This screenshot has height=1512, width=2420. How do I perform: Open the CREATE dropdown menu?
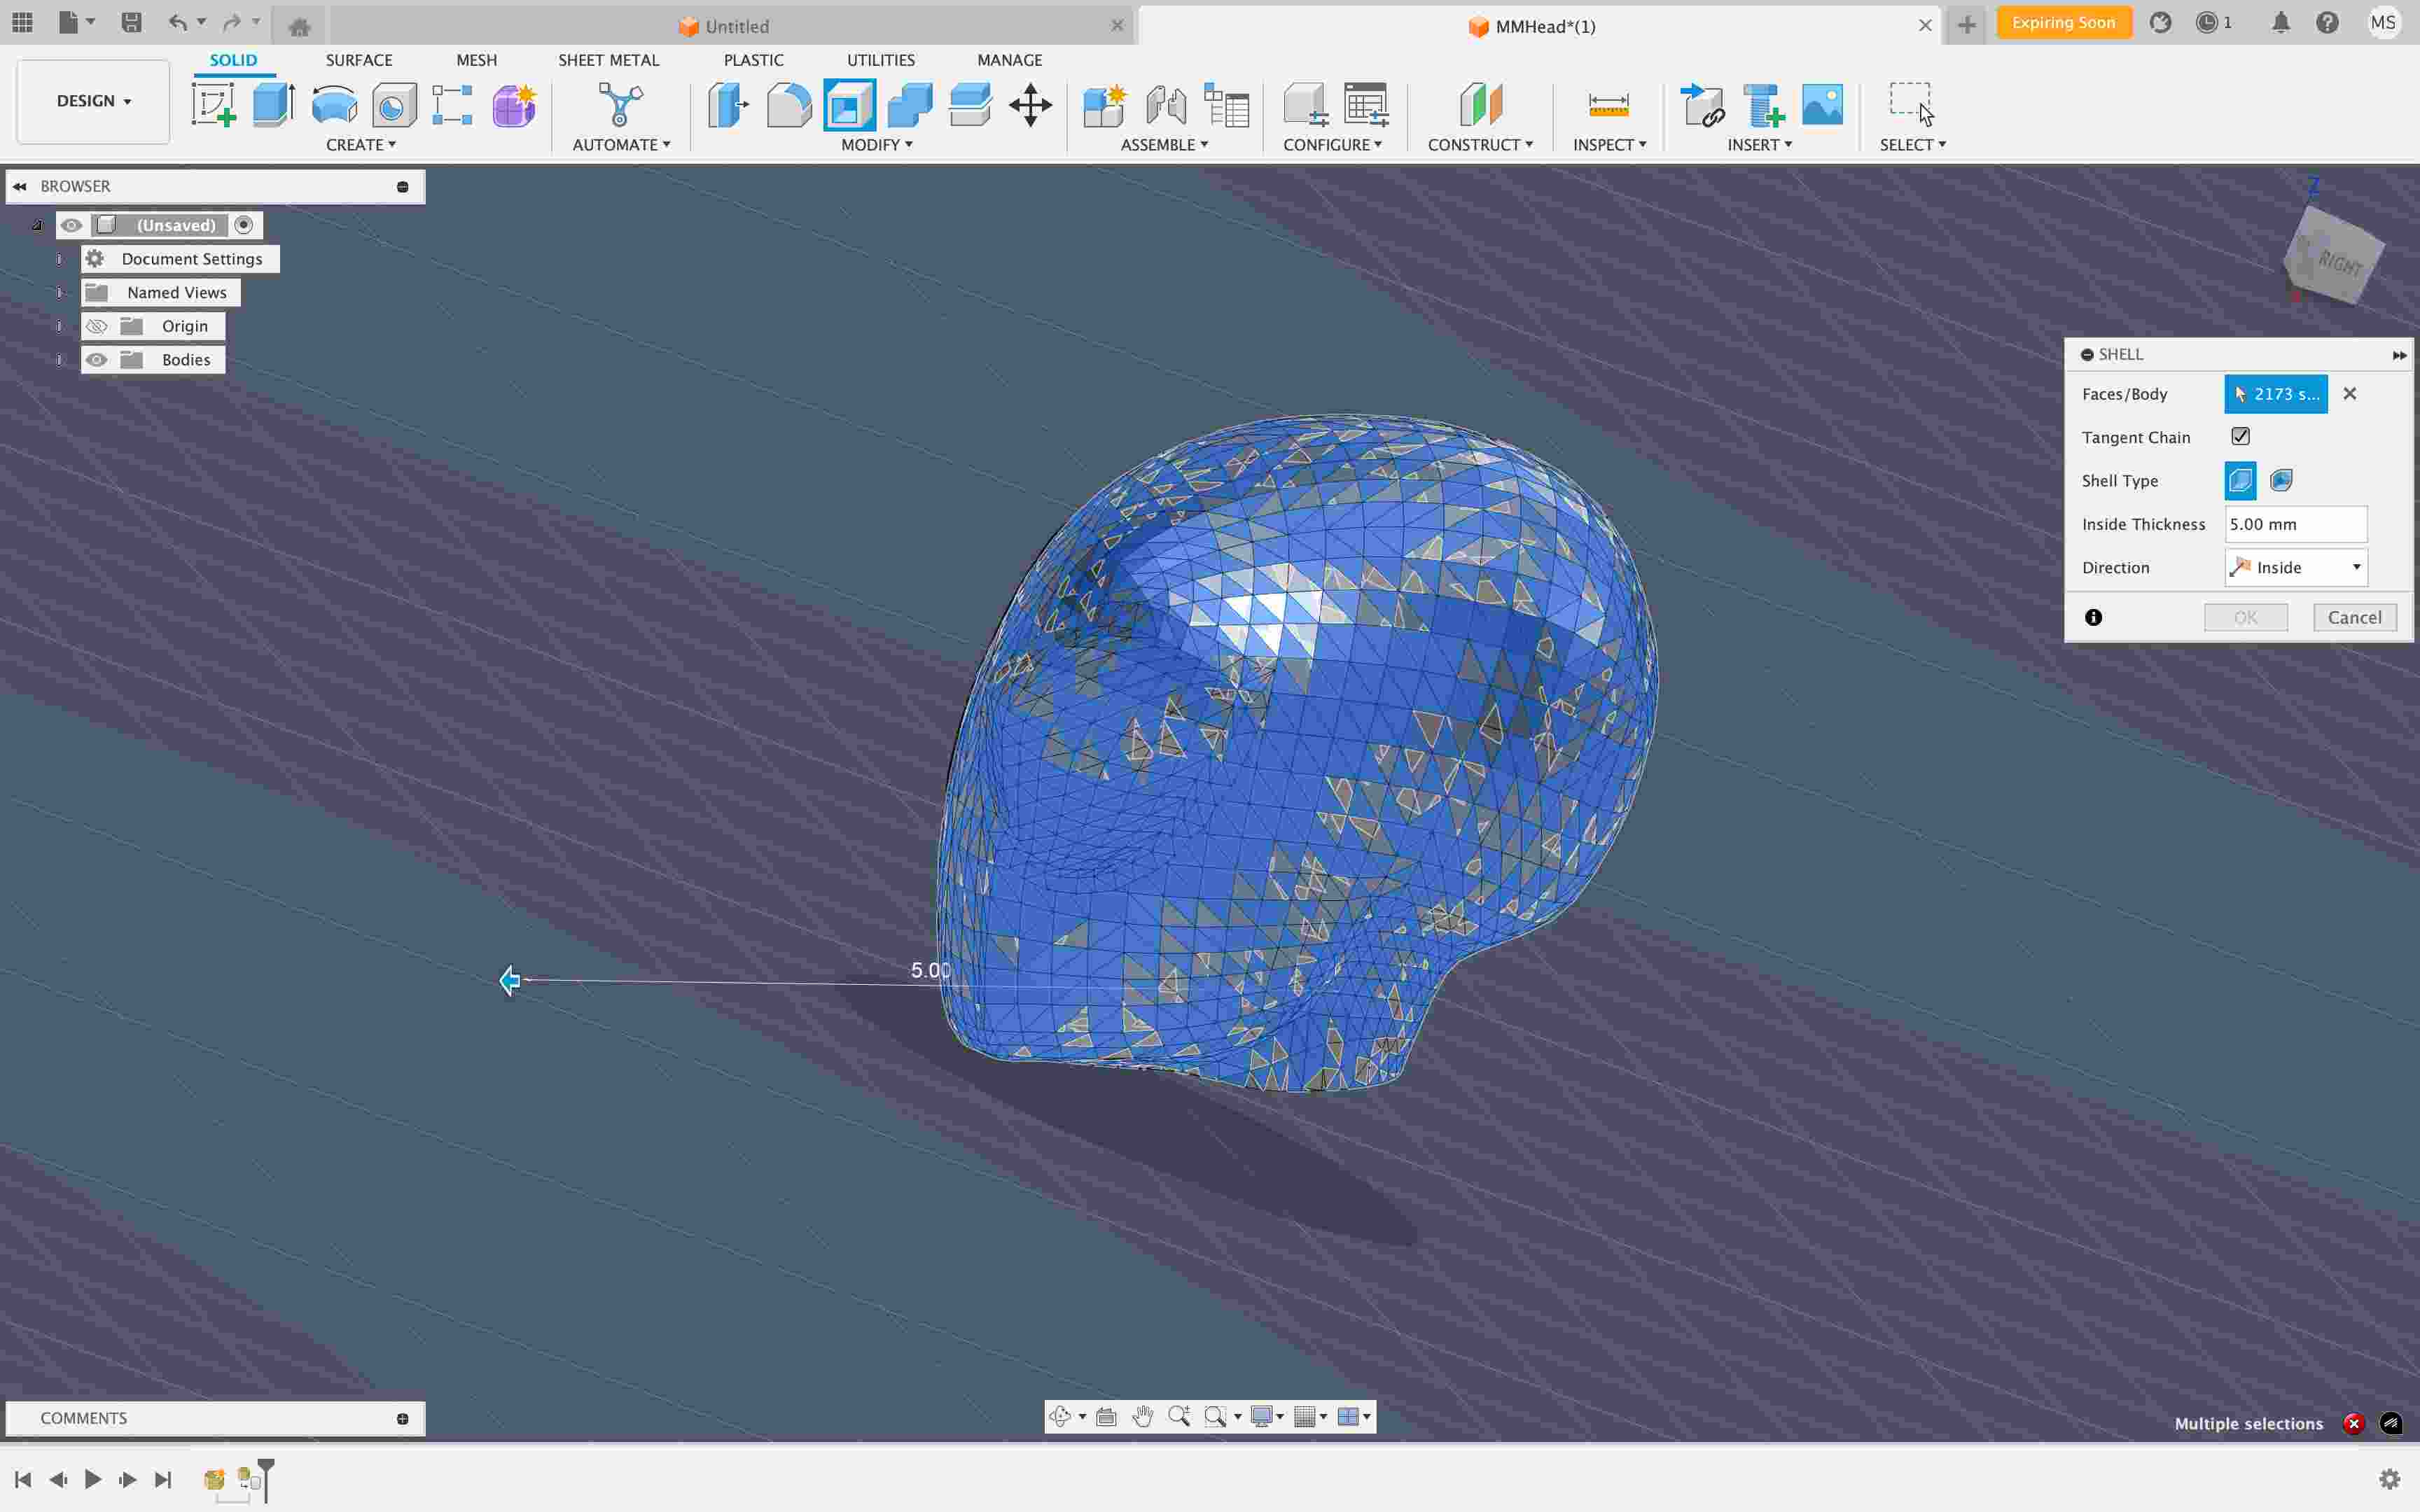tap(360, 145)
